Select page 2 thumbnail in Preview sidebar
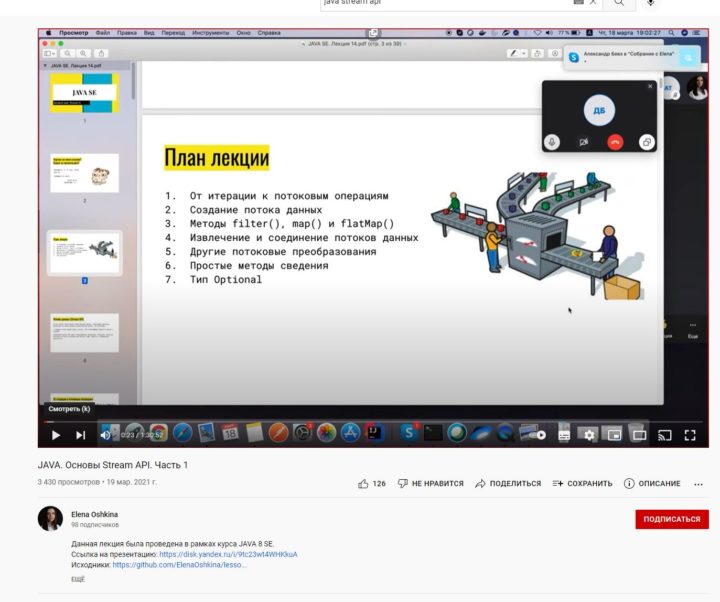 pyautogui.click(x=84, y=173)
